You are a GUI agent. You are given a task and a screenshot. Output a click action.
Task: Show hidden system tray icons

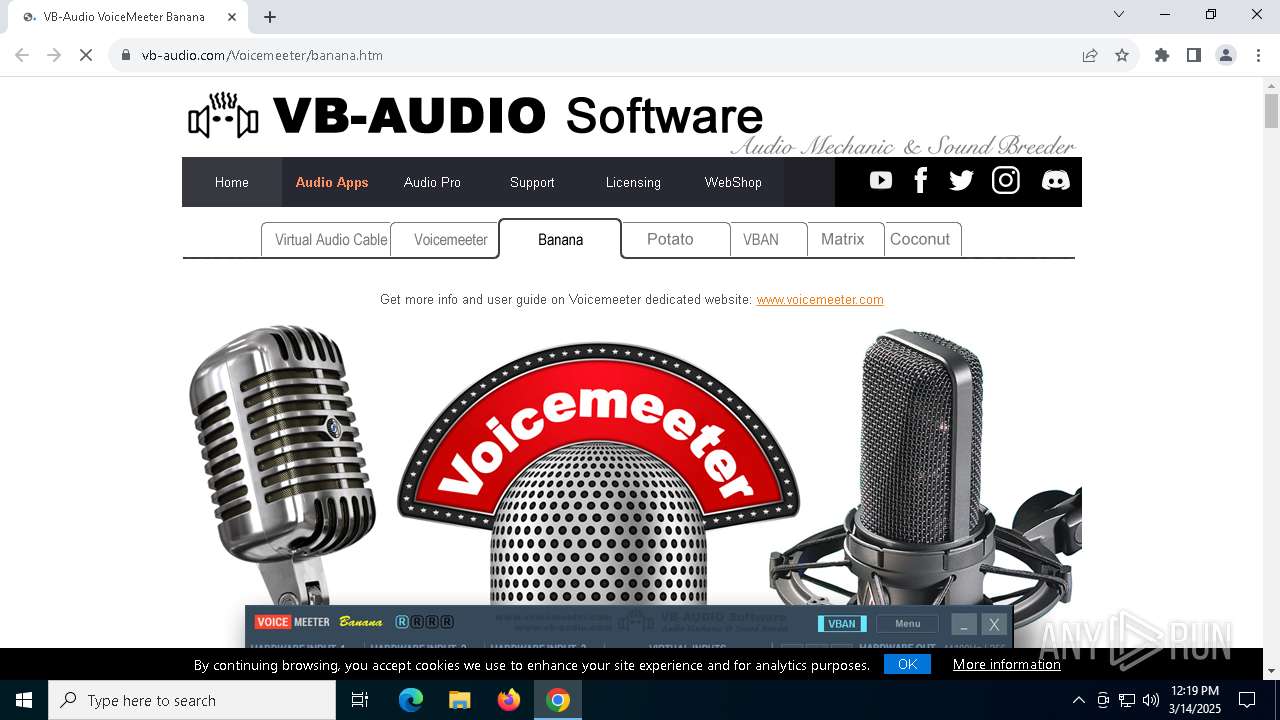tap(1078, 700)
